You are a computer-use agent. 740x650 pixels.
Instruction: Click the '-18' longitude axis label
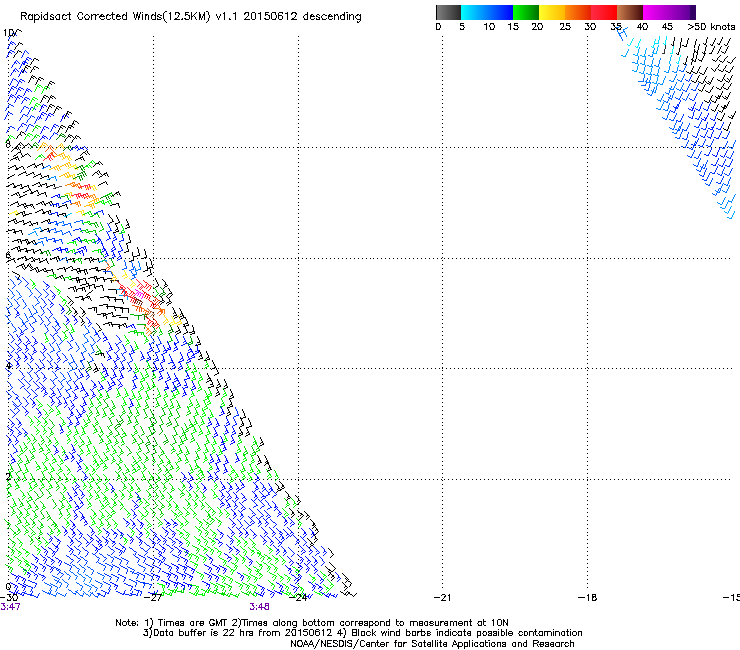click(x=587, y=598)
